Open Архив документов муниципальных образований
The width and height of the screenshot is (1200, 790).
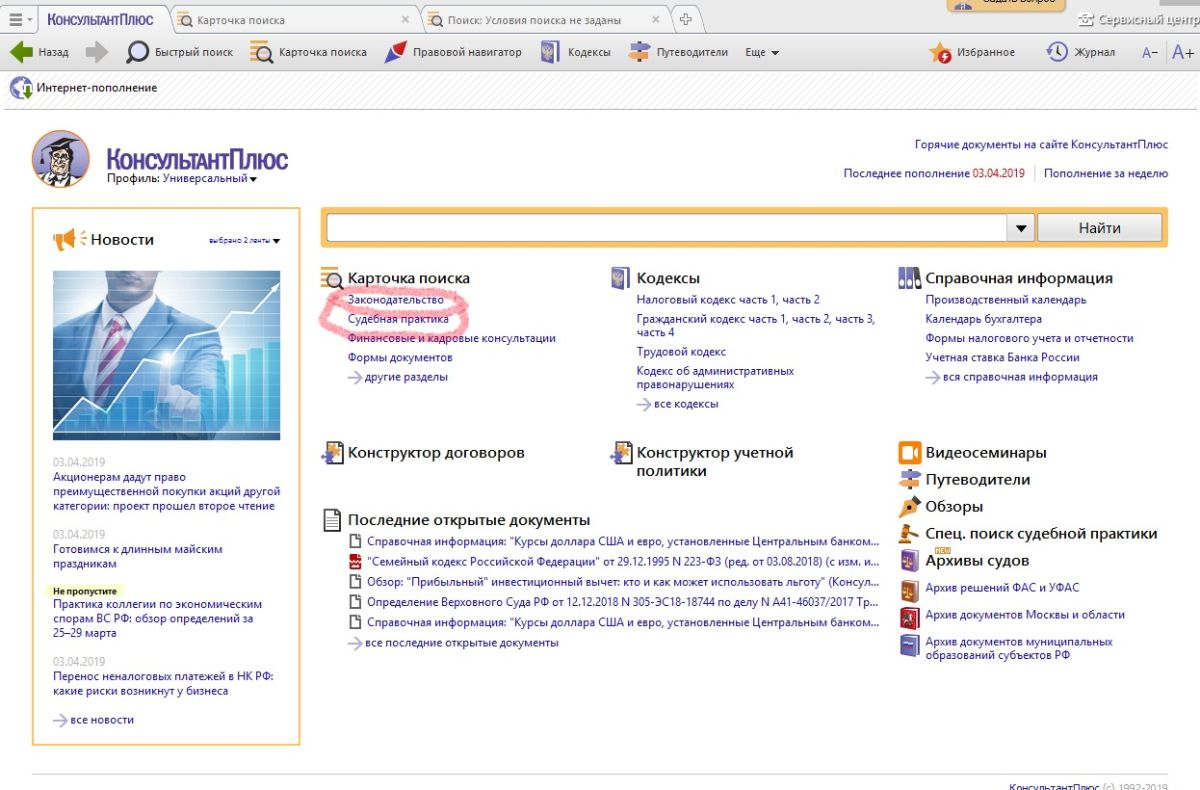pos(1019,648)
